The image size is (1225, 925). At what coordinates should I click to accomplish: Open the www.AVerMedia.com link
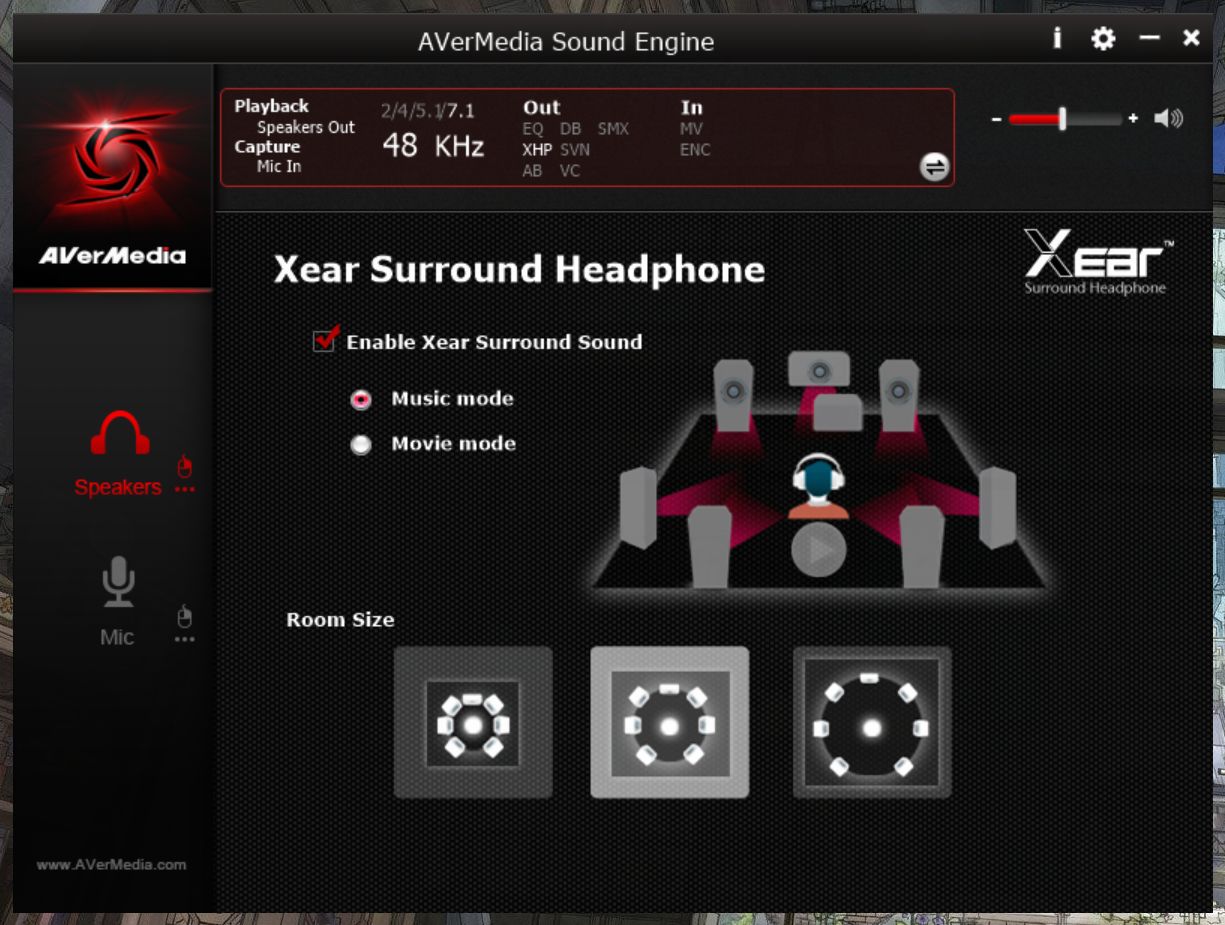tap(111, 865)
